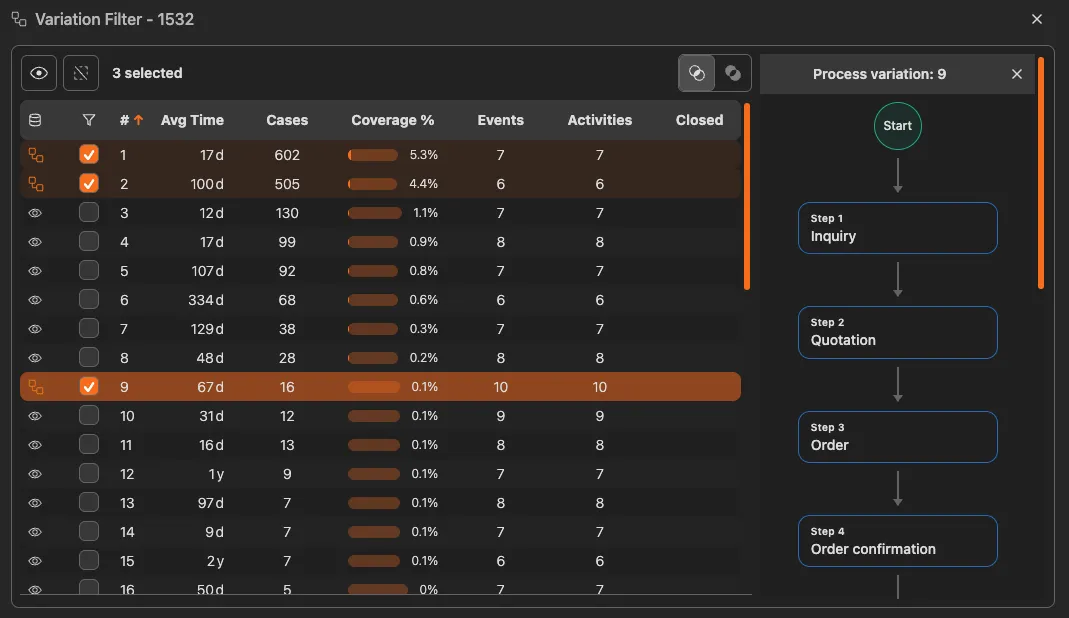
Task: Sort by the # column arrow
Action: (138, 120)
